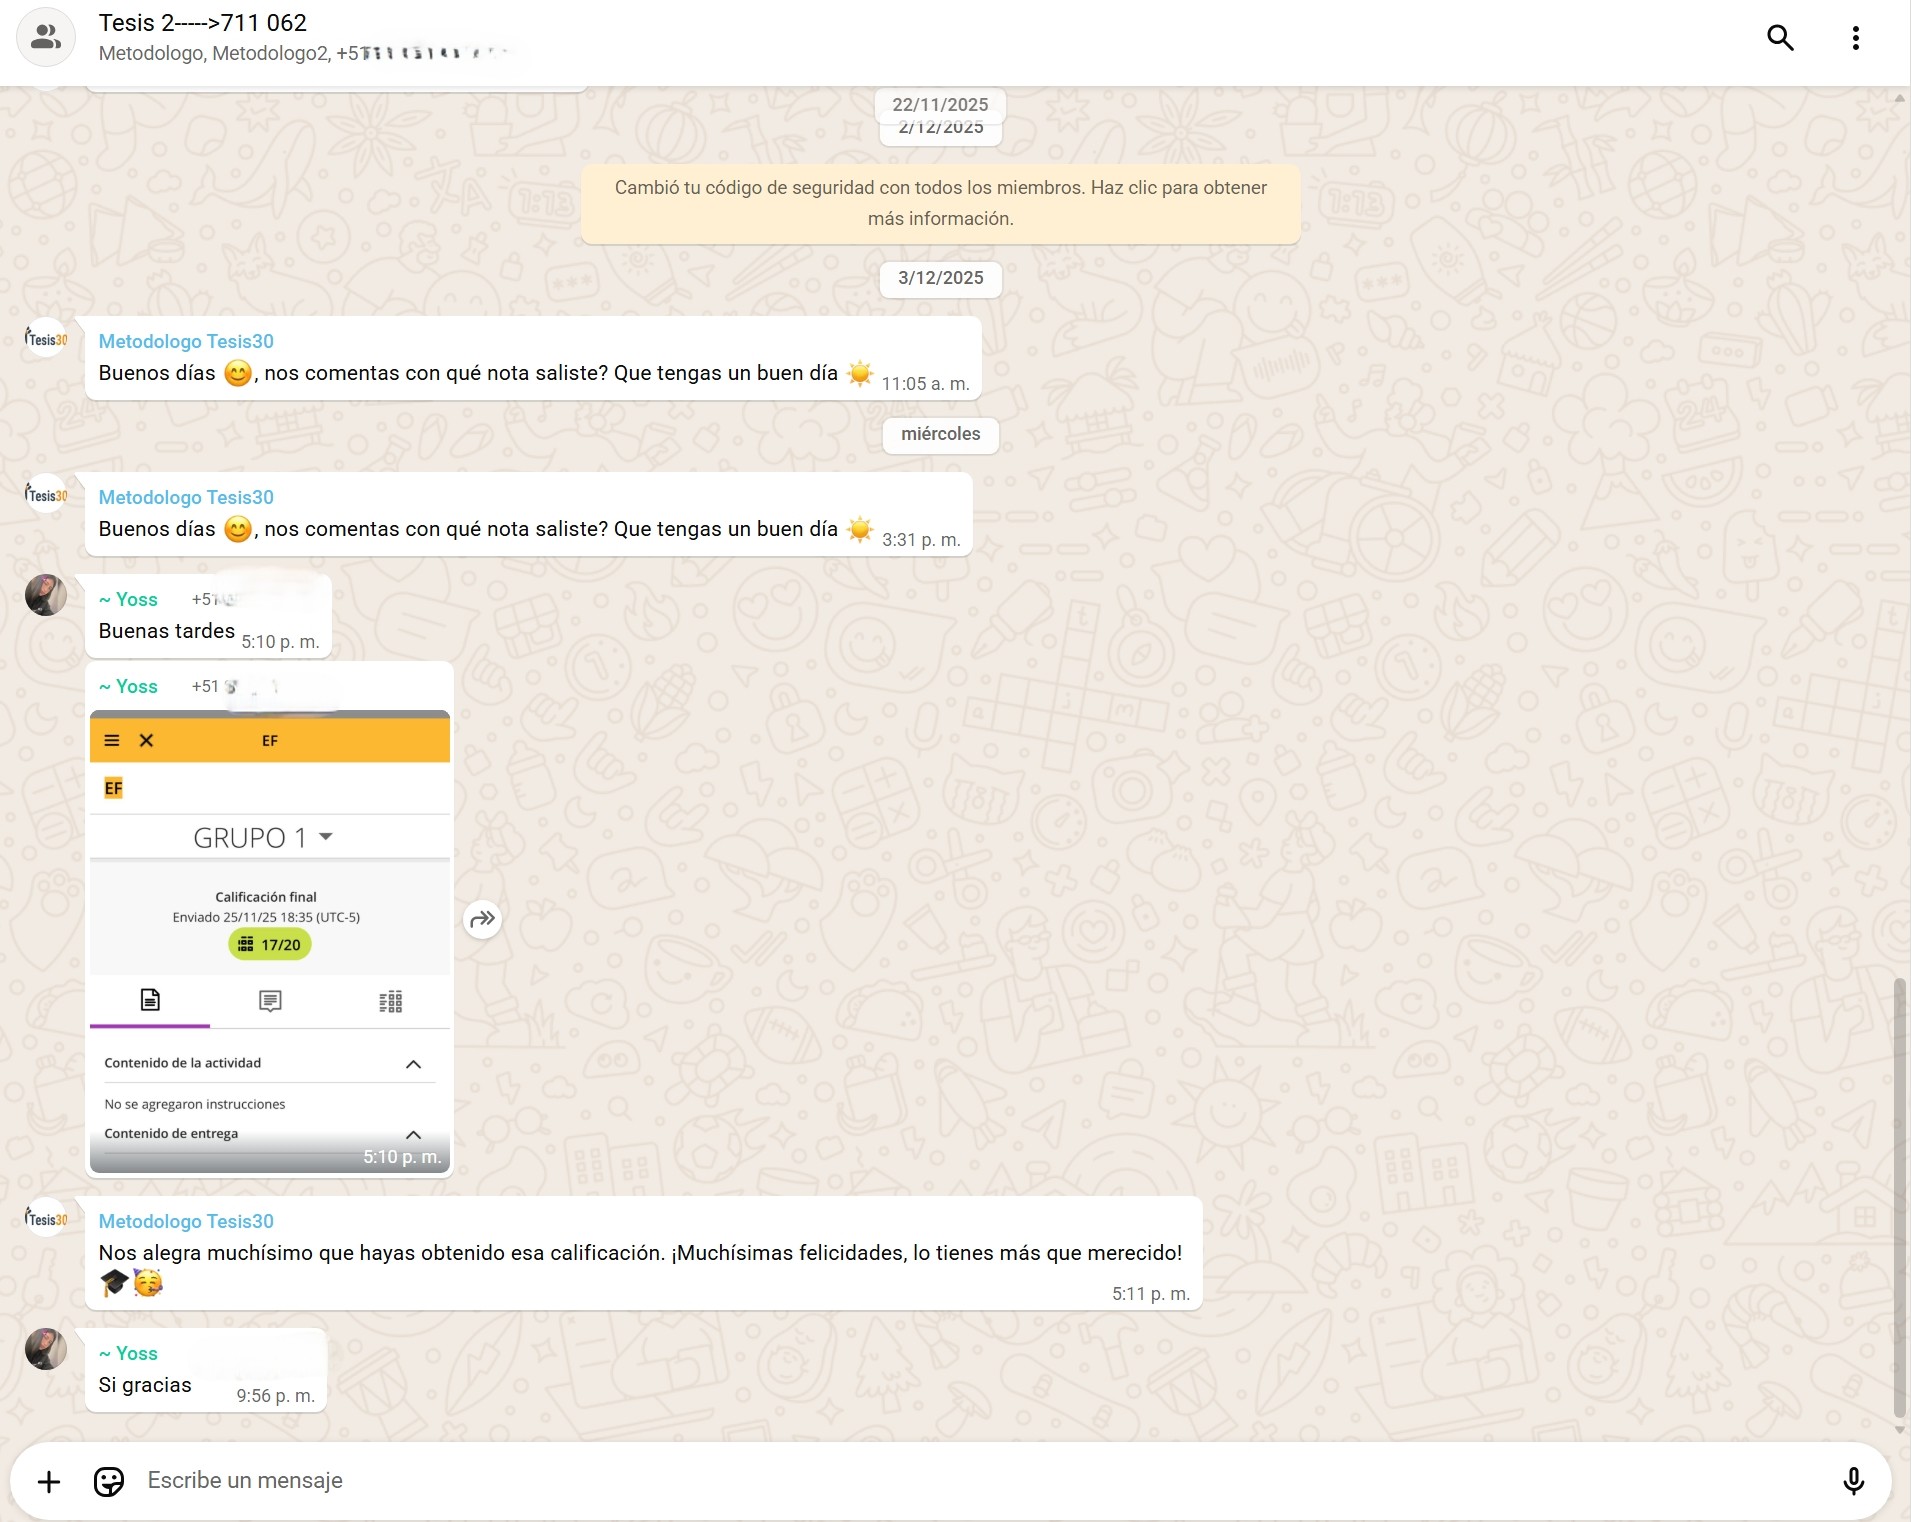Open the emoji and sticker picker
This screenshot has height=1522, width=1911.
tap(108, 1481)
